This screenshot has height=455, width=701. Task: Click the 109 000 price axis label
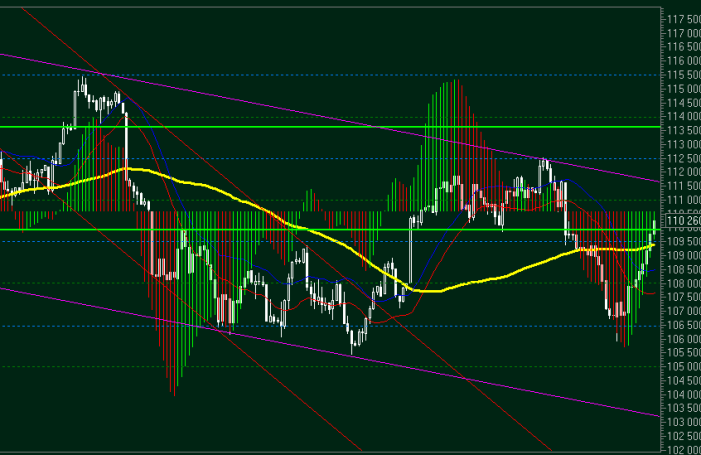pyautogui.click(x=684, y=255)
